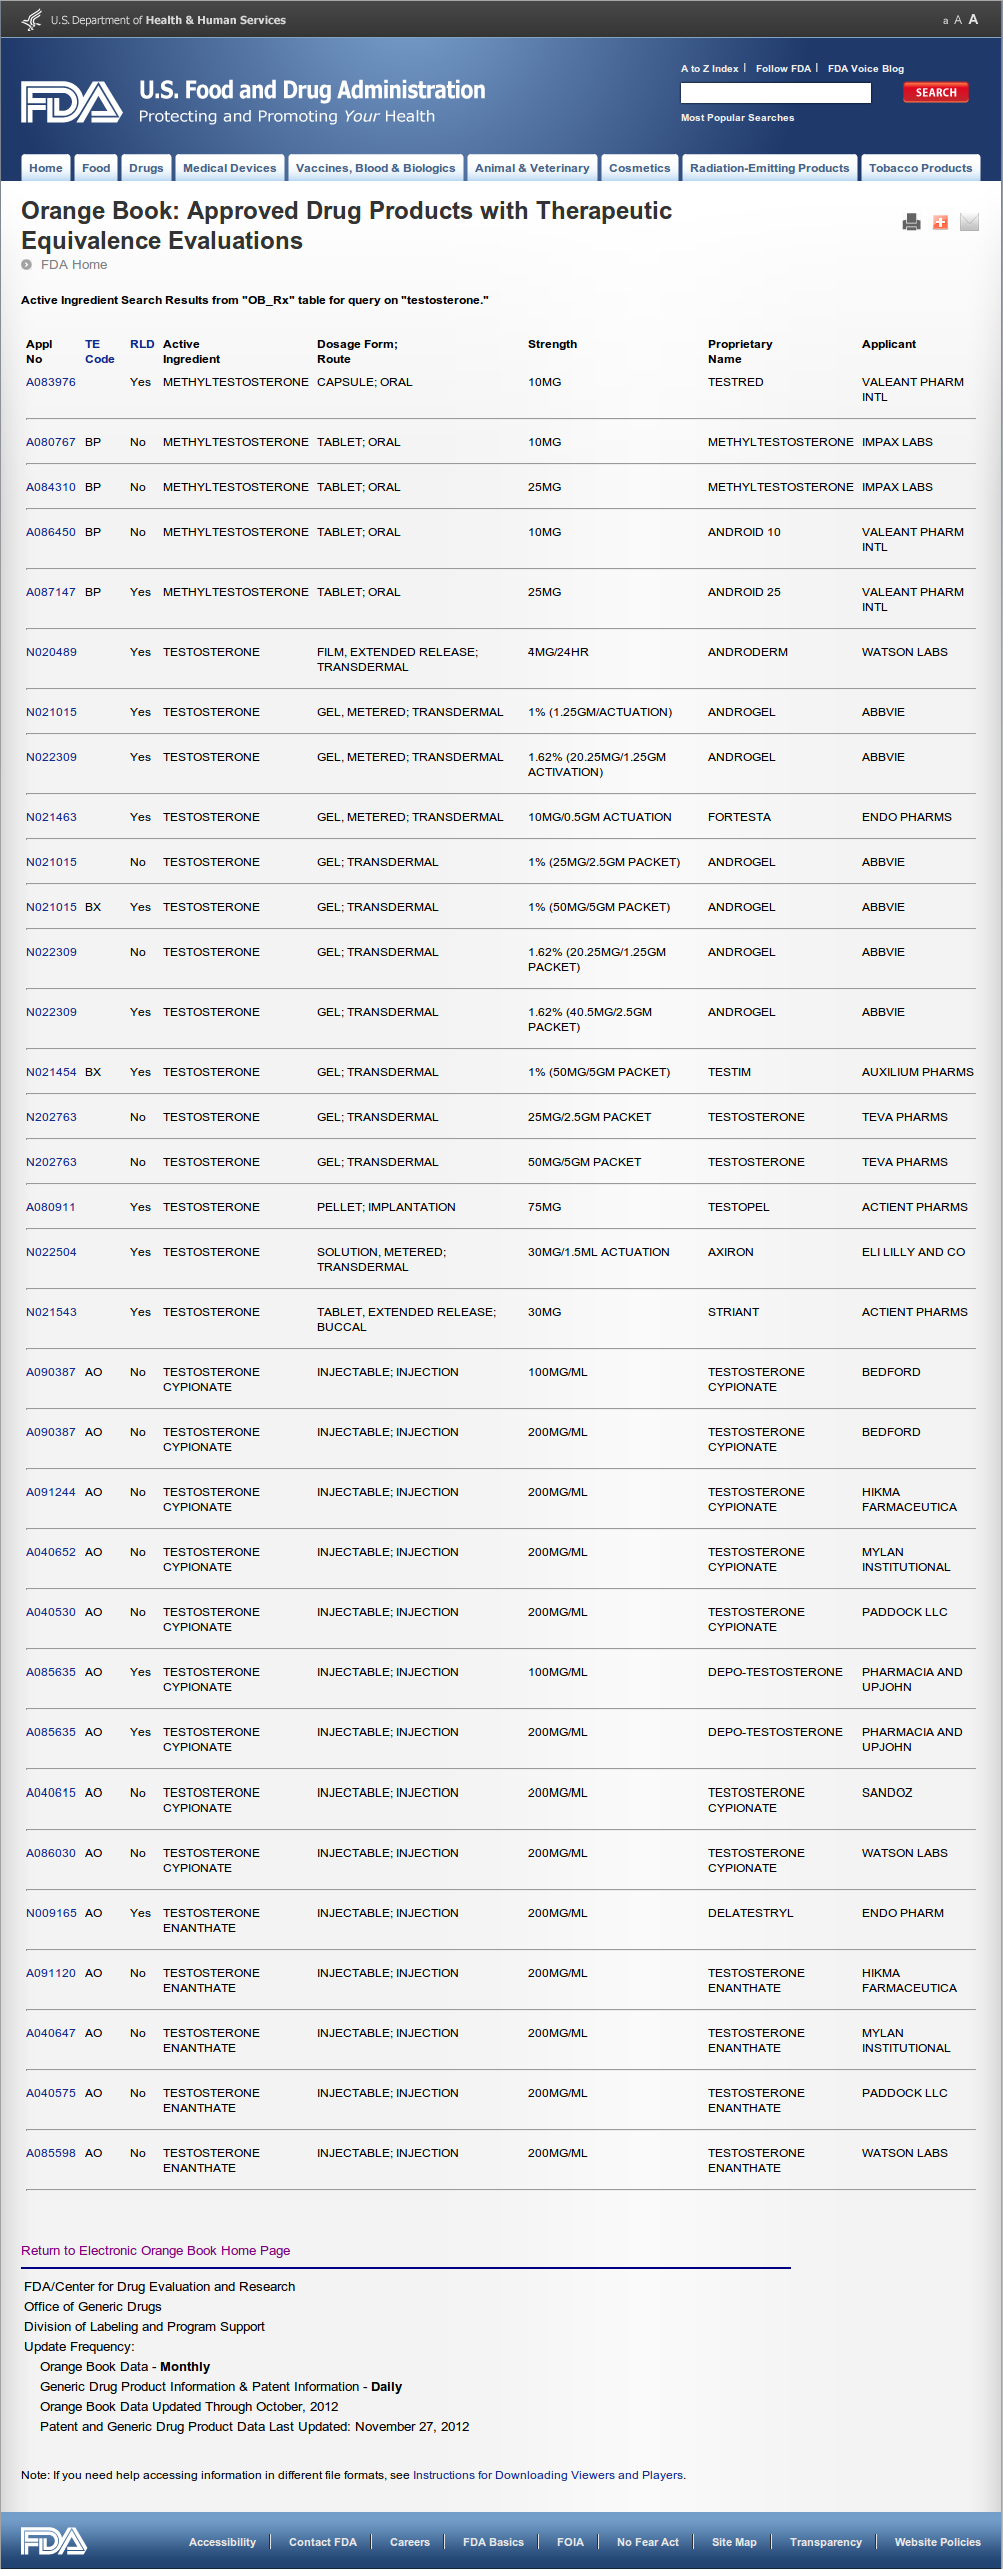The image size is (1003, 2570).
Task: Open Instructions for Downloading Viewers and Players
Action: pyautogui.click(x=548, y=2475)
